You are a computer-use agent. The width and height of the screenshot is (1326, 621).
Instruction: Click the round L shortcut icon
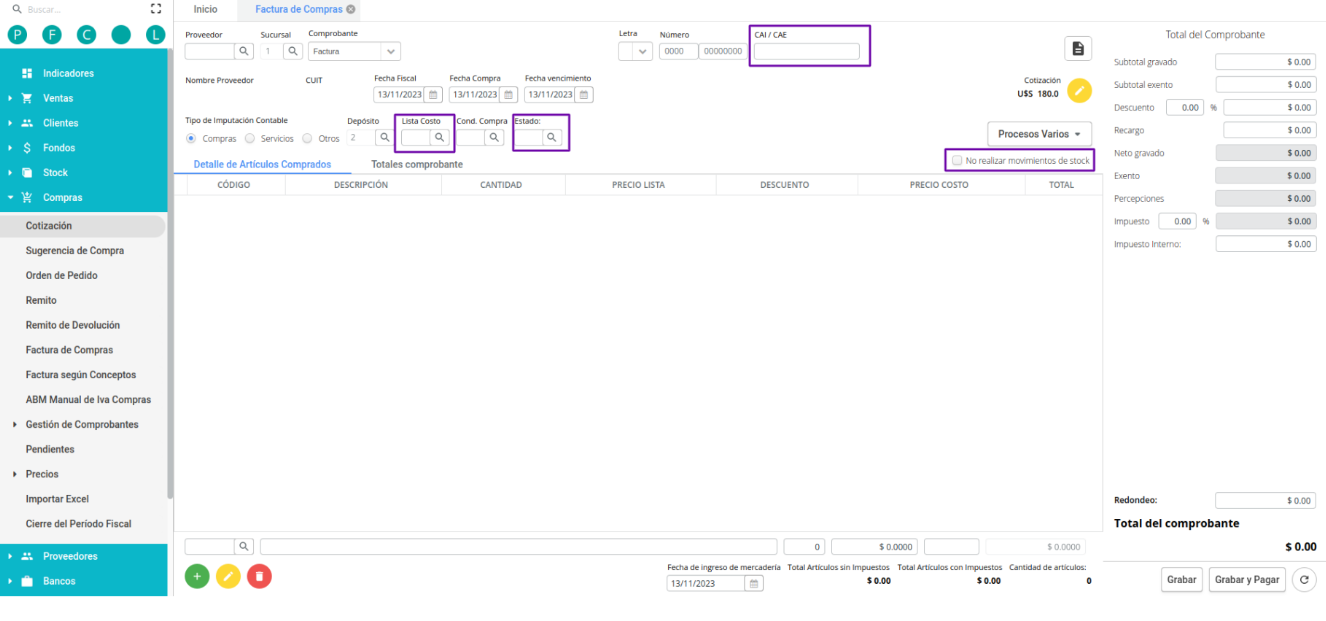[x=155, y=34]
